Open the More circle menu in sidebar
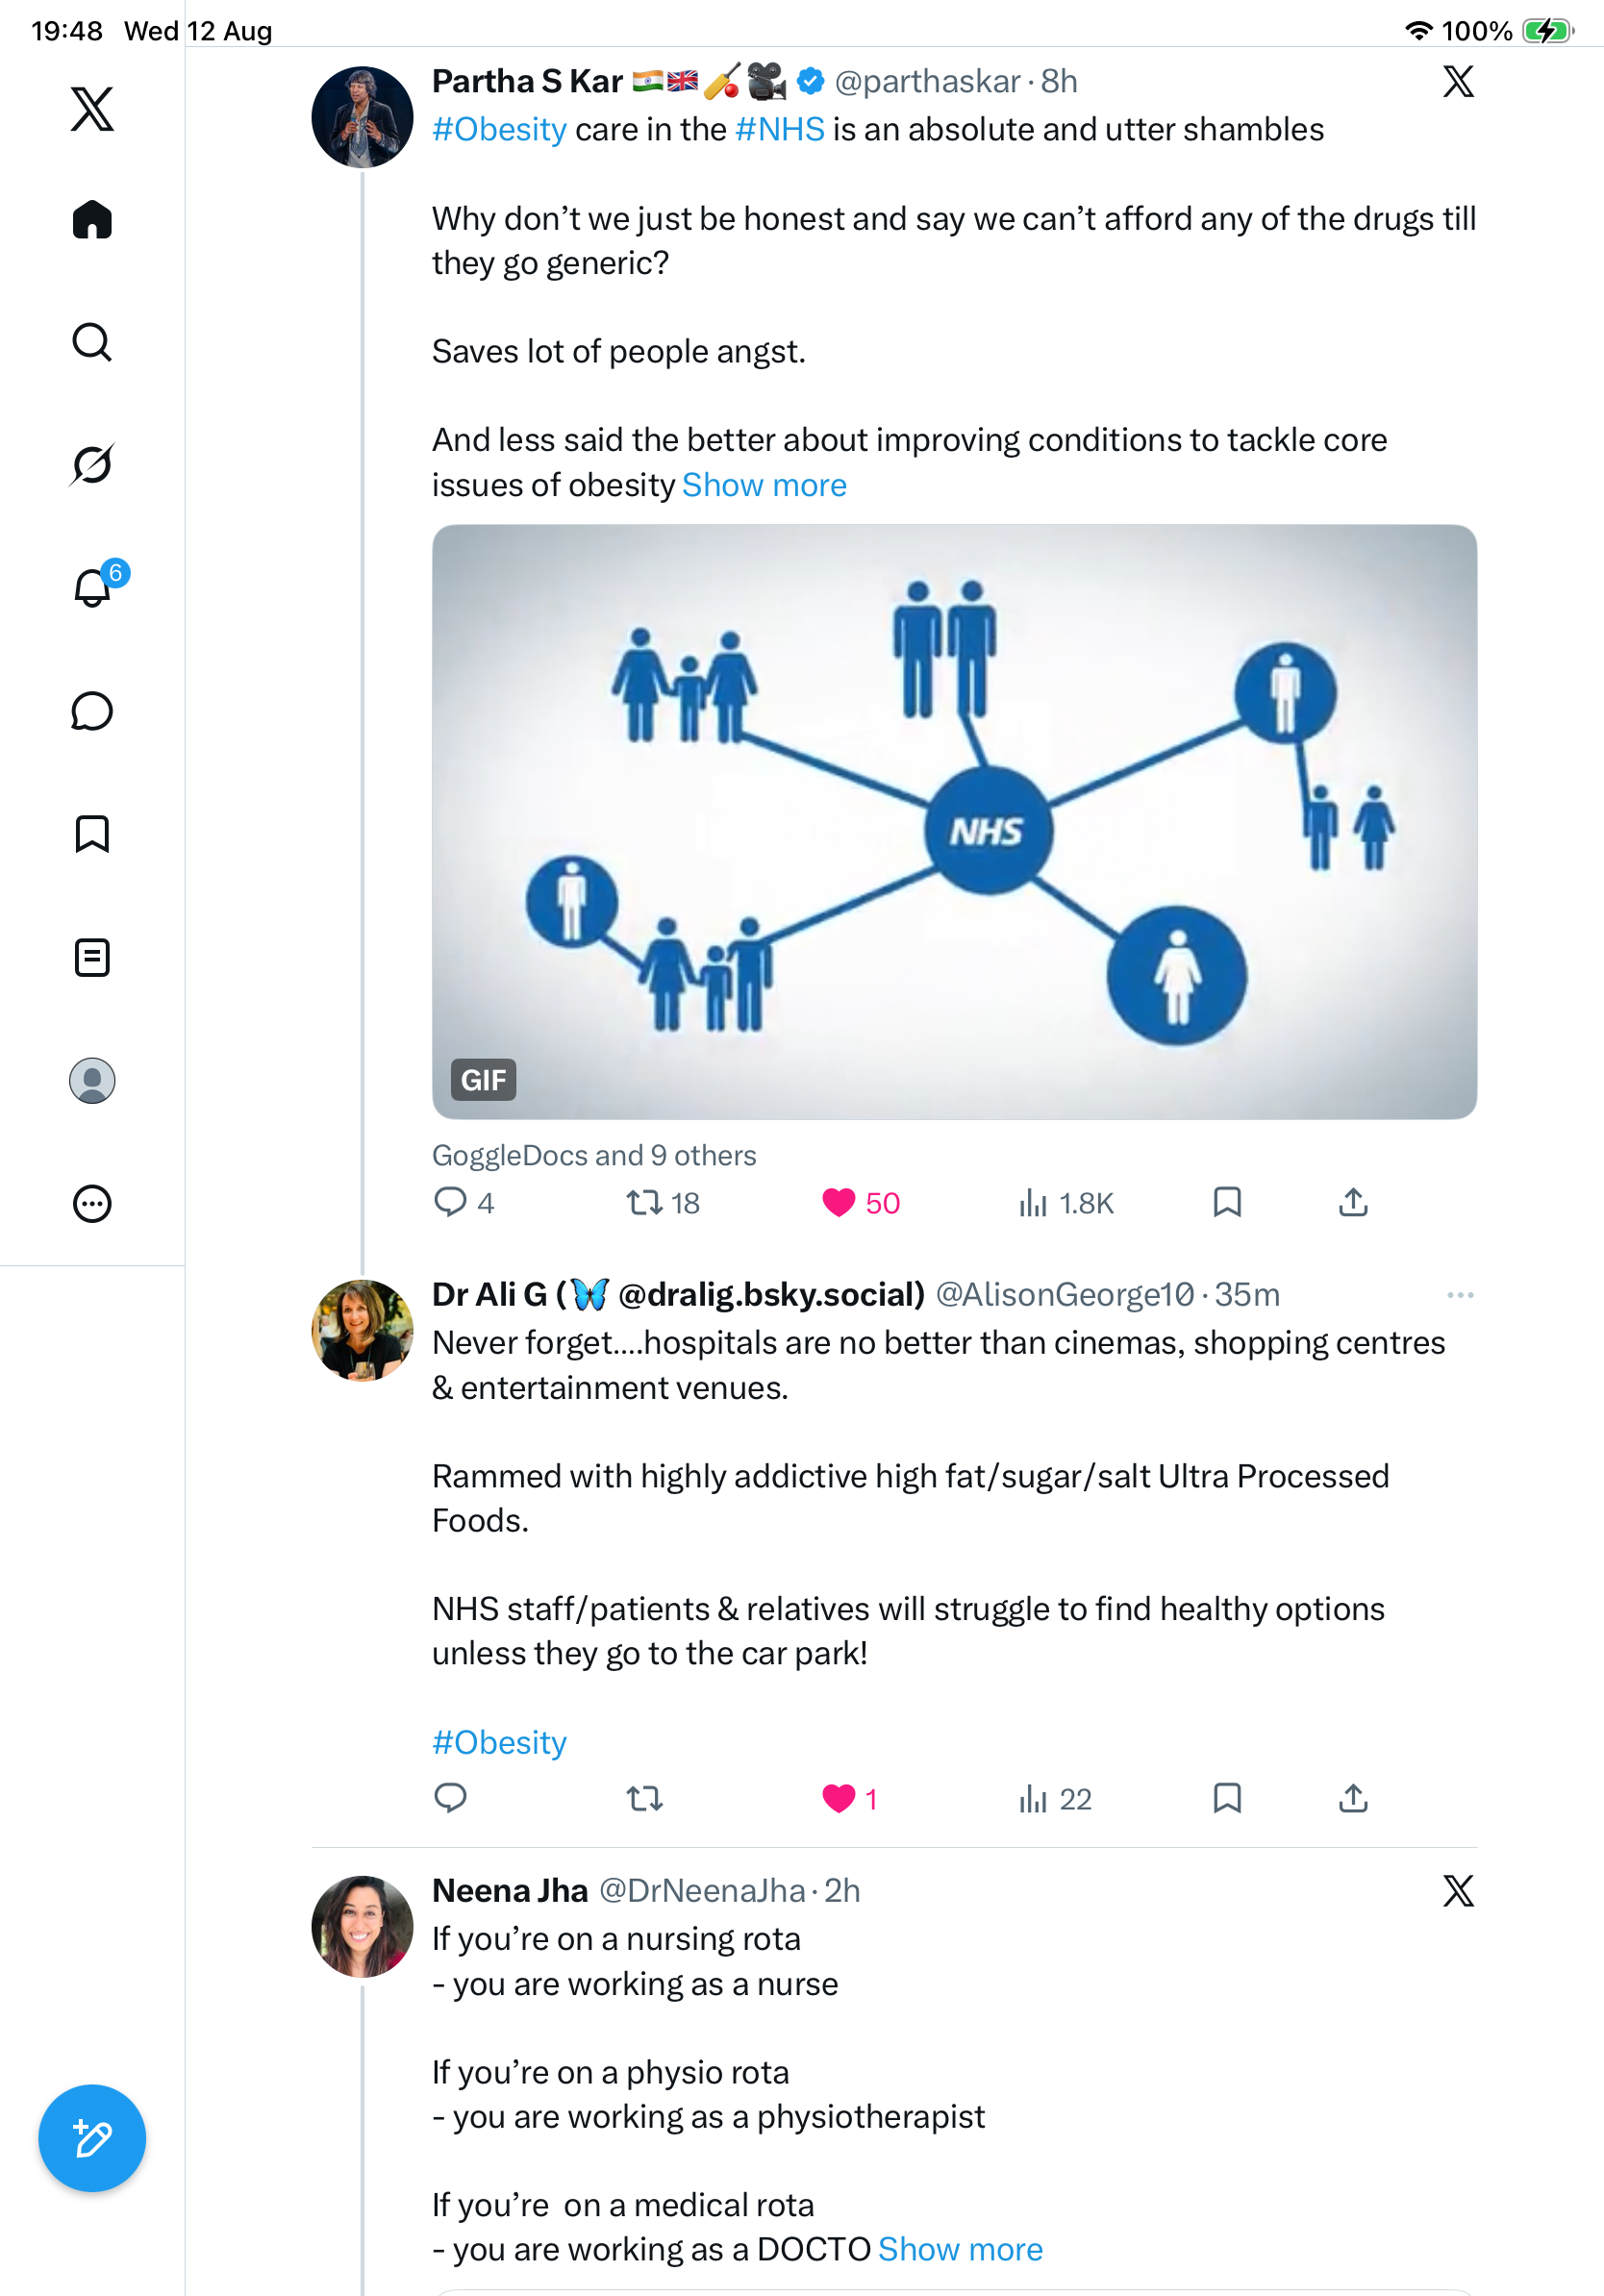Screen dimensions: 1604x2296 92,1204
